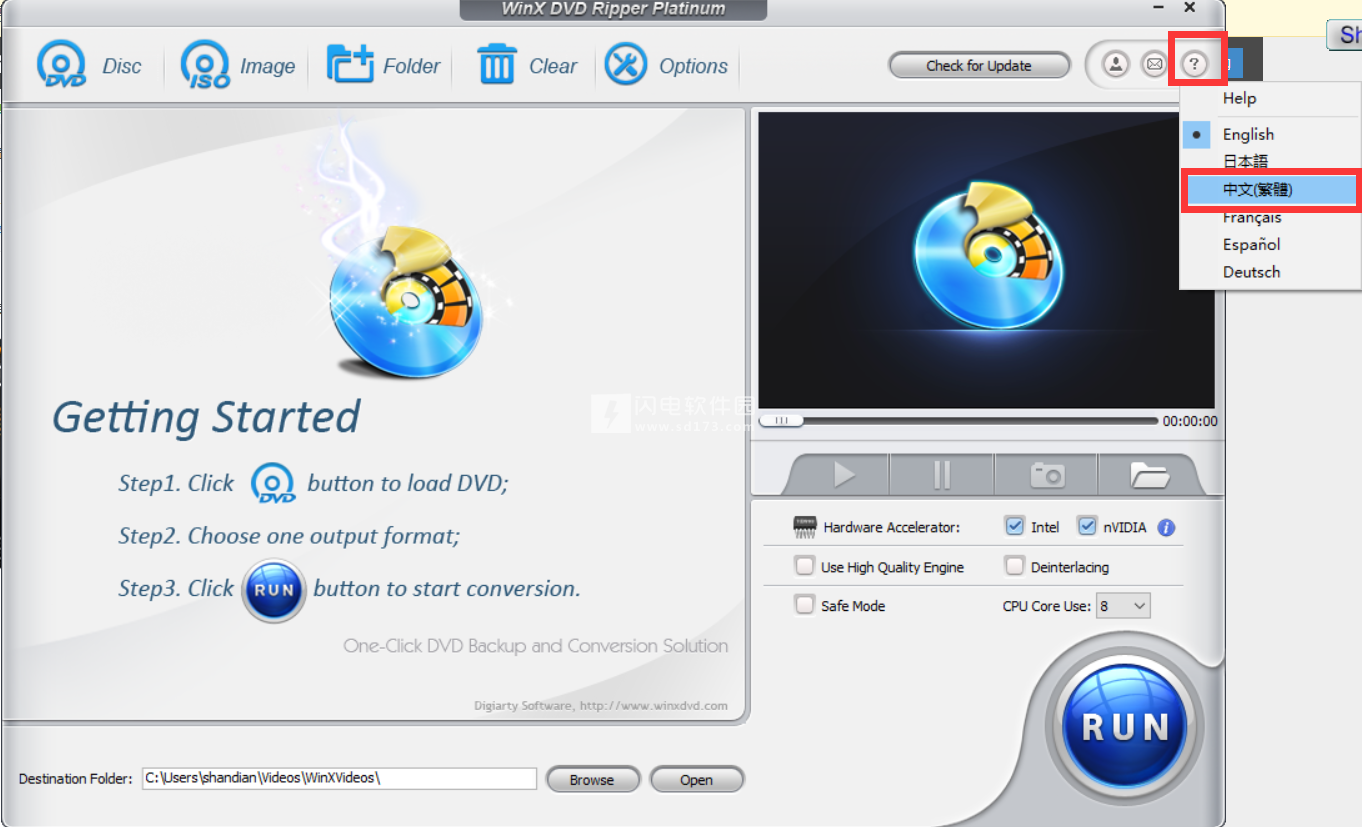Open the Digiarty Software winxdvd.com link

(x=600, y=706)
